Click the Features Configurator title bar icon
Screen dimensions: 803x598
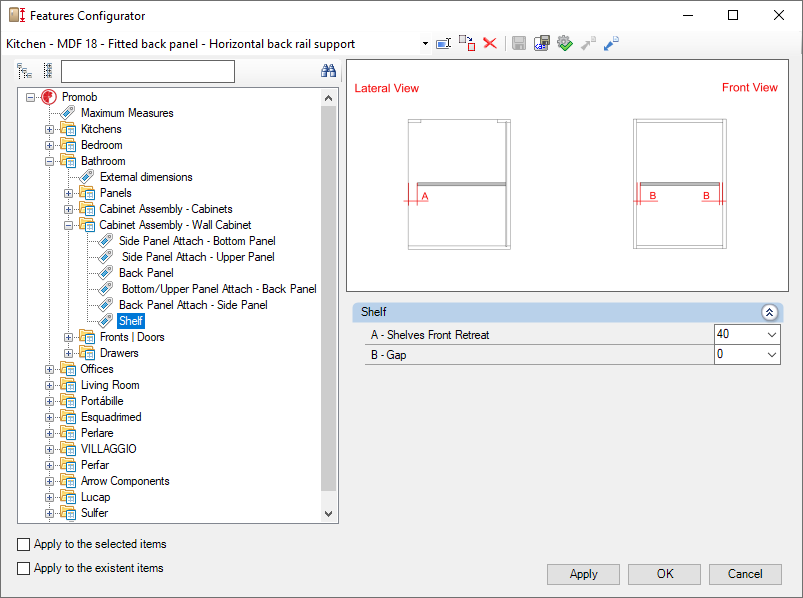[17, 15]
